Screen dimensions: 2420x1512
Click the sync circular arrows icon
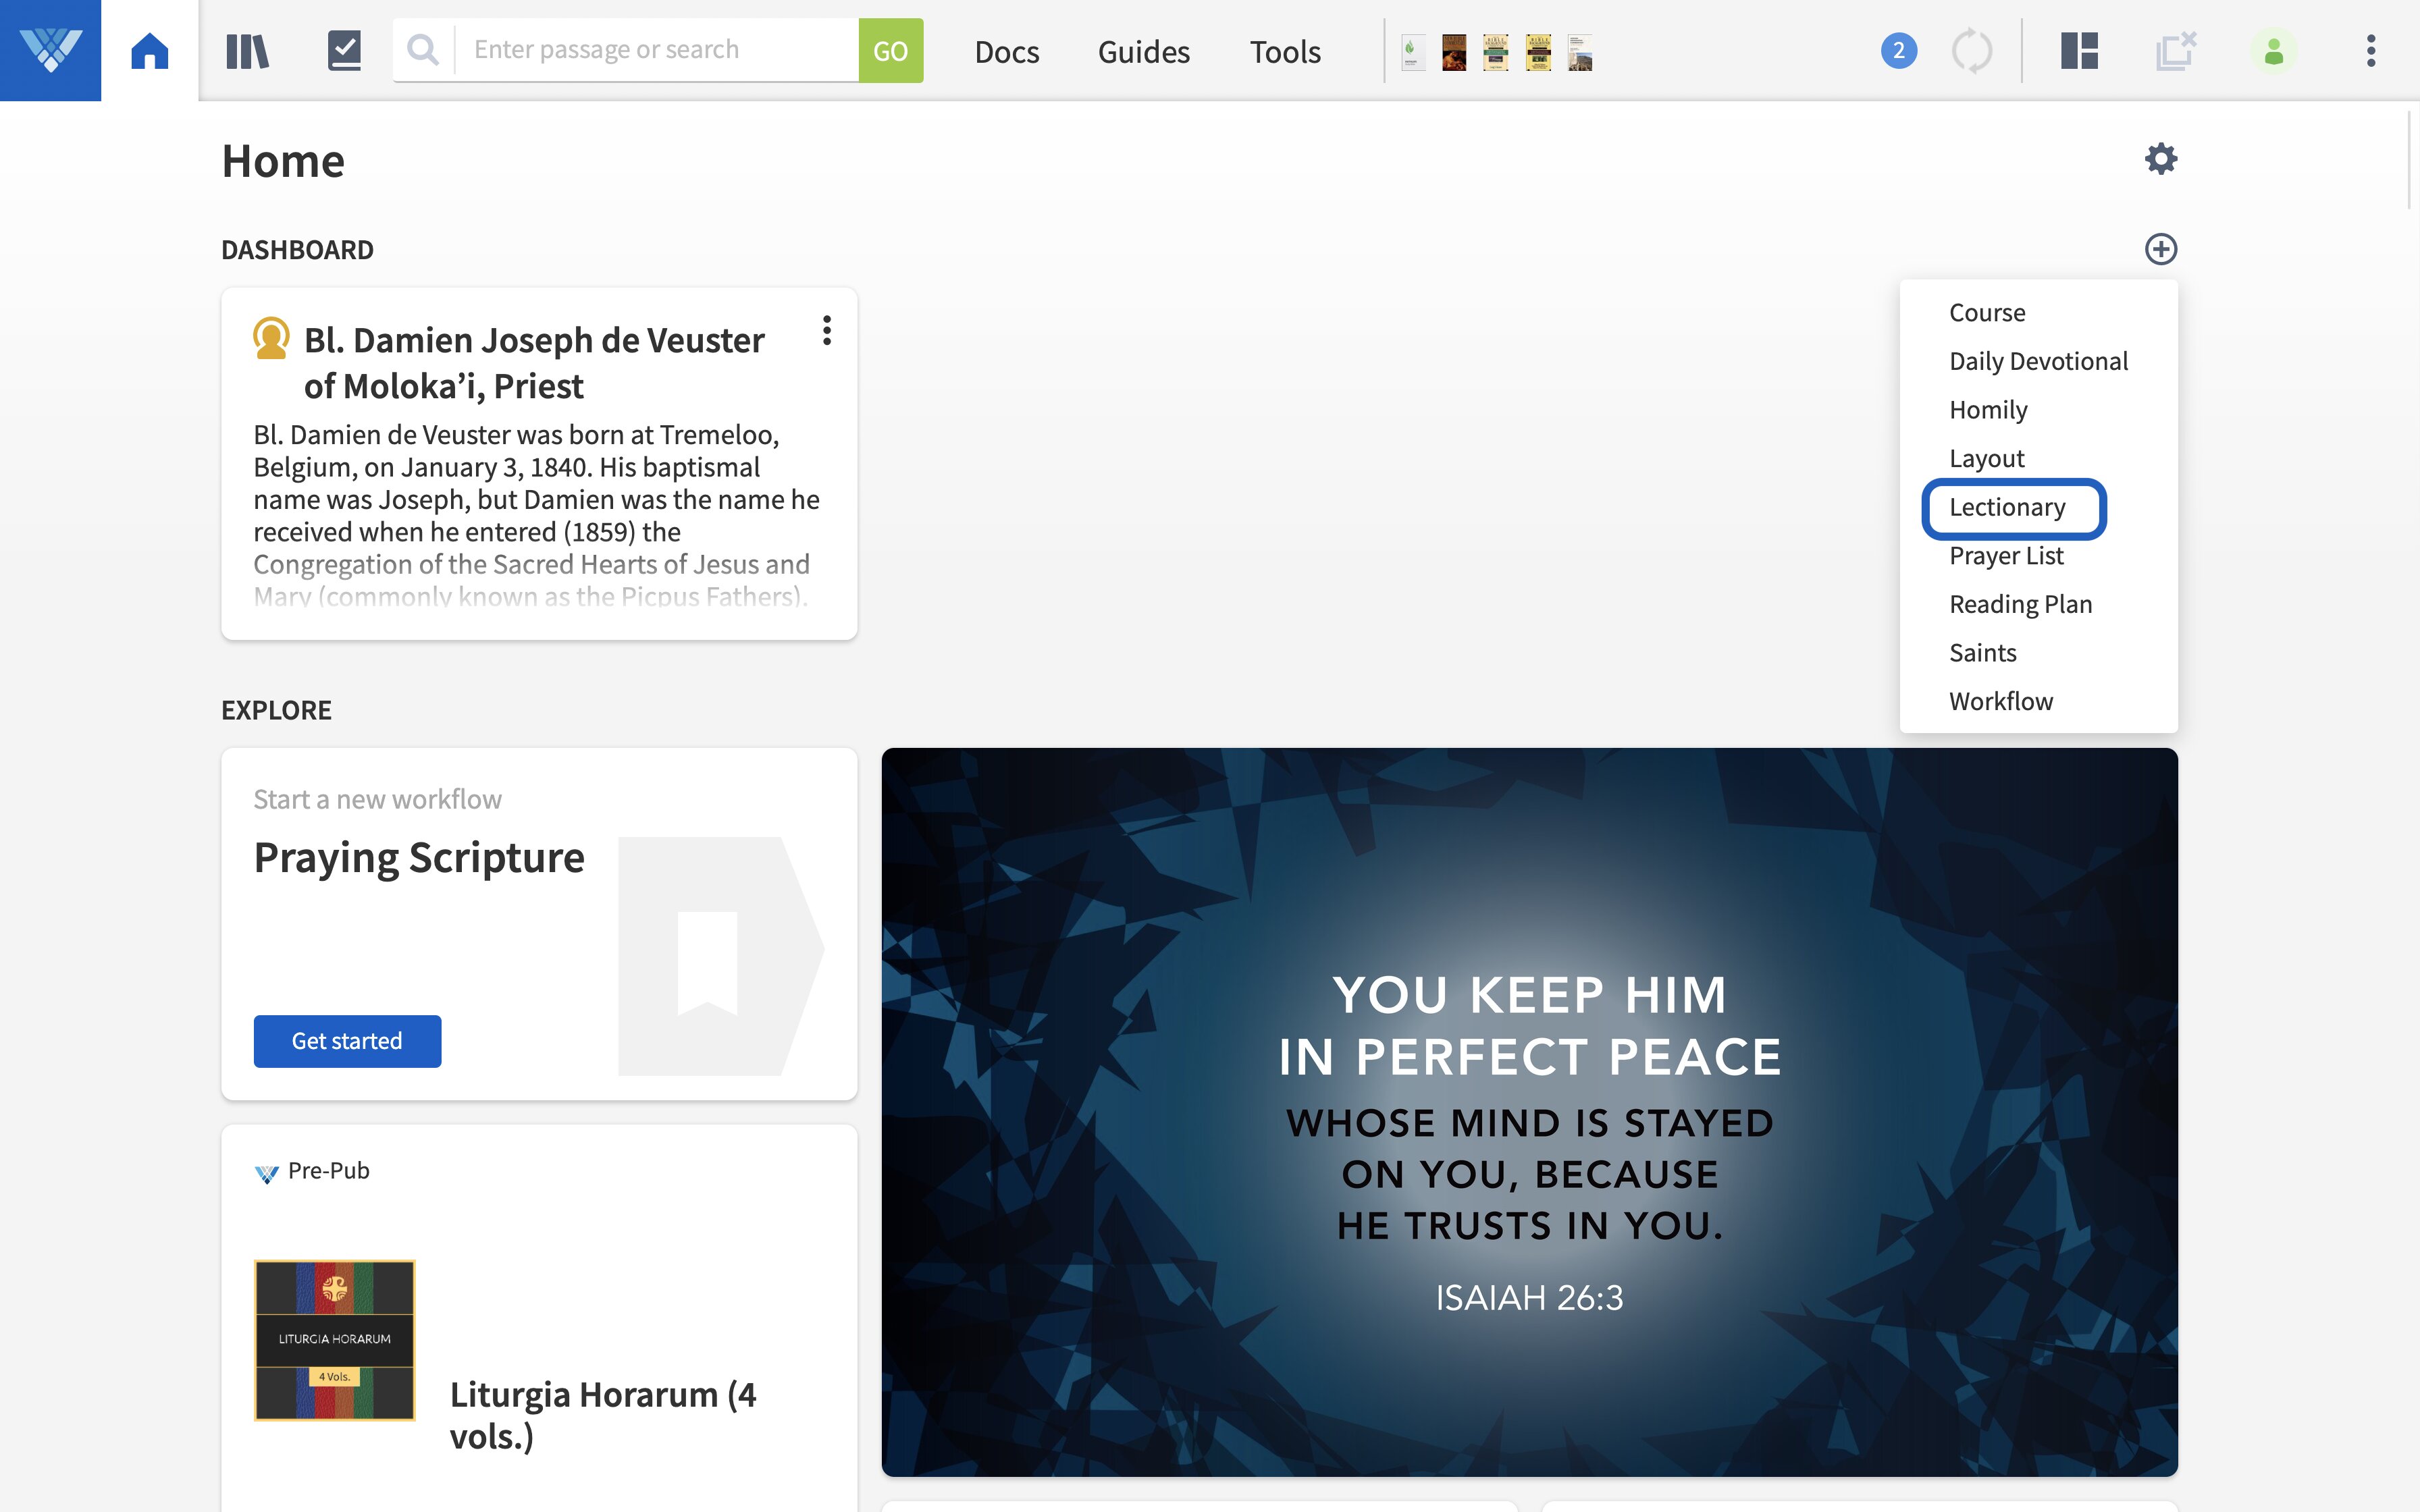point(1972,51)
